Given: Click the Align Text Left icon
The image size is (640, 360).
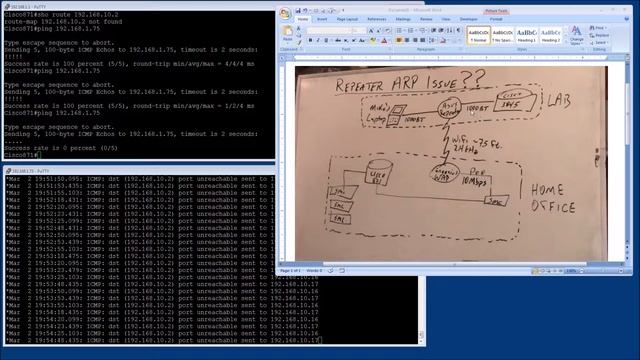Looking at the screenshot, I should coord(399,40).
